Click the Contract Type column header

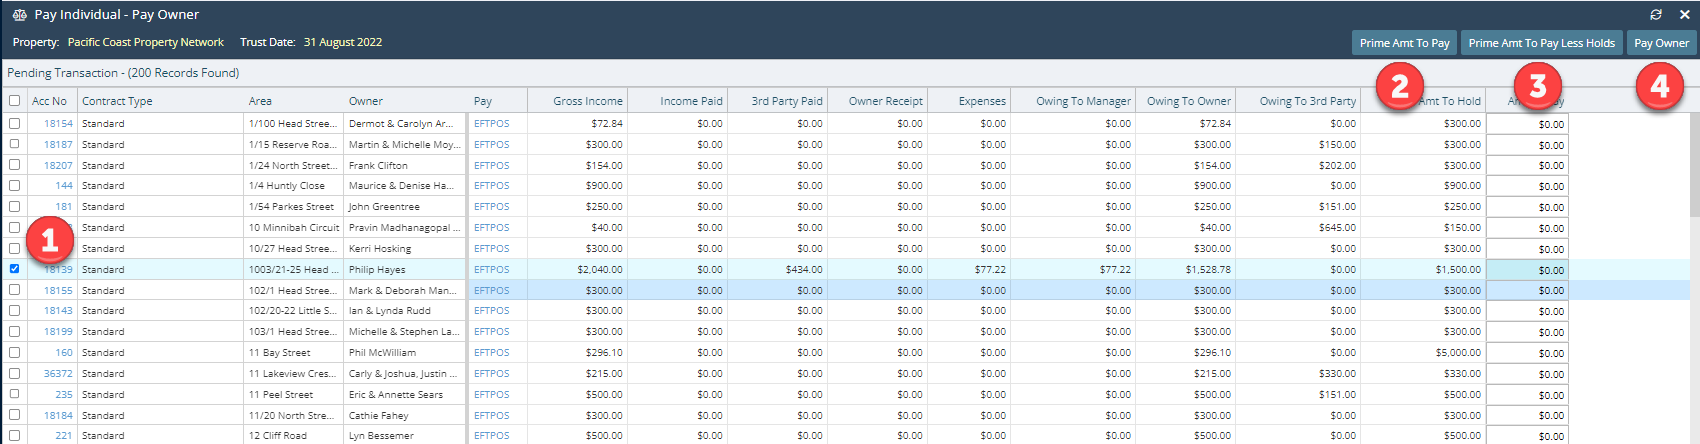tap(117, 101)
